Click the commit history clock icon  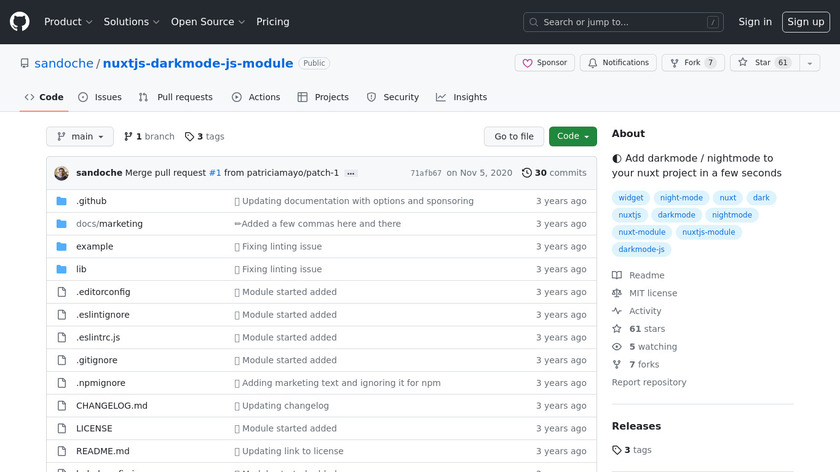(x=527, y=173)
